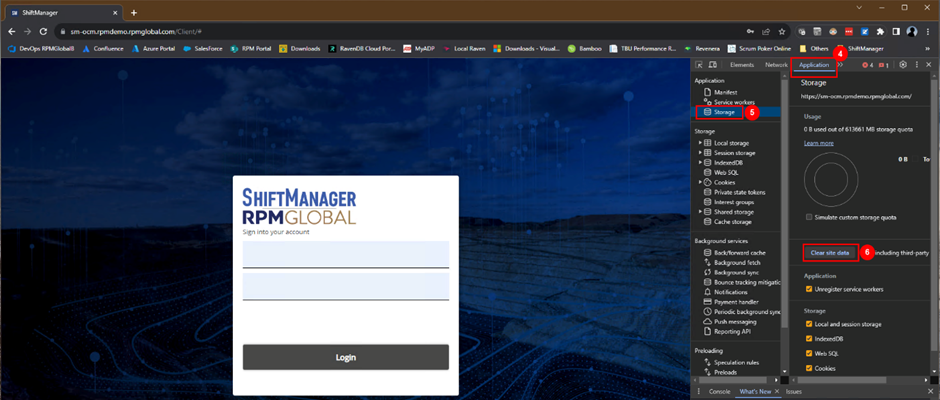Open Chrome three-dot menu
This screenshot has height=400, width=940.
927,31
